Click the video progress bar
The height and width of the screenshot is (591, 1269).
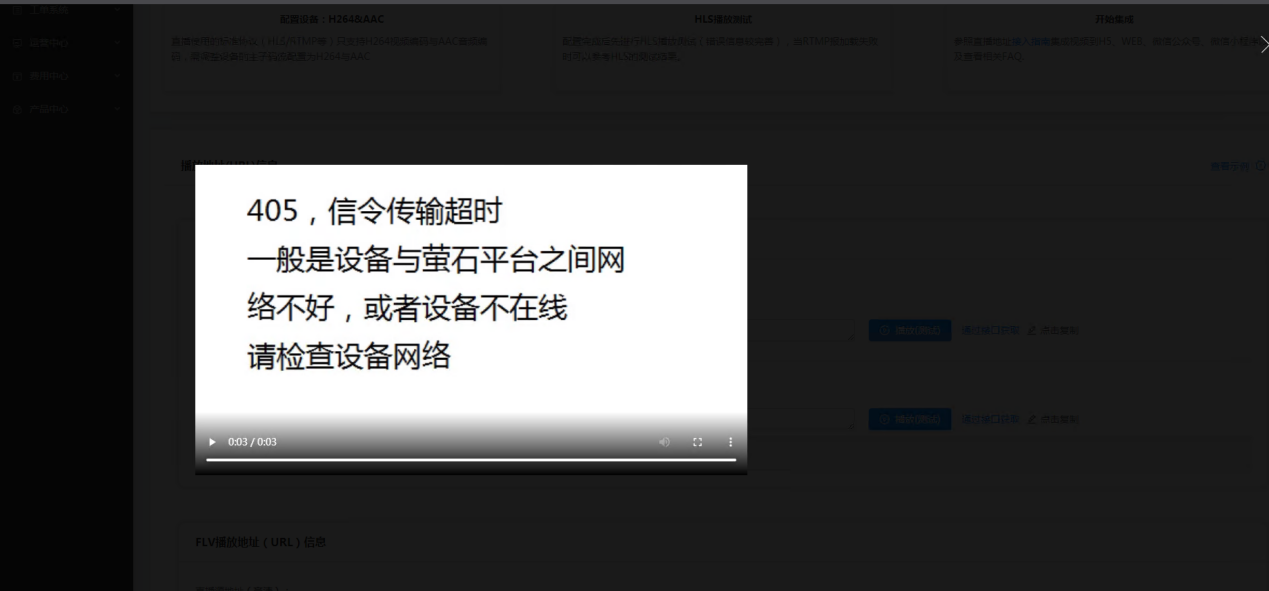click(470, 460)
